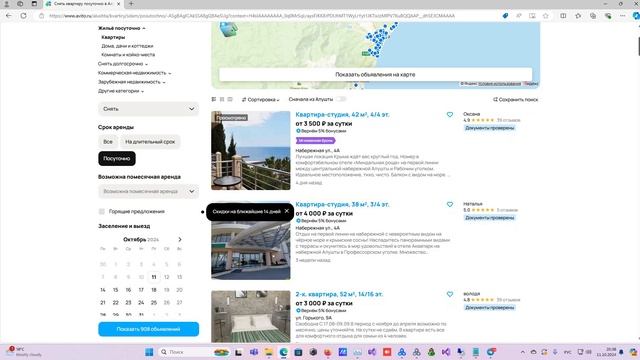
Task: Select 'На длительный срок' rental option
Action: pyautogui.click(x=150, y=142)
